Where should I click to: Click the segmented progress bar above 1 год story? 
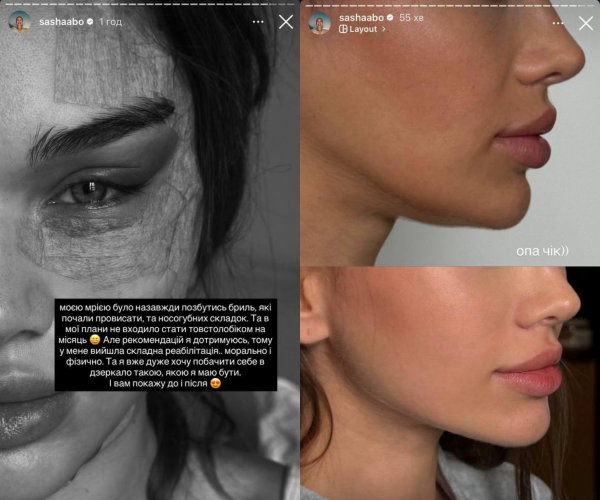[150, 4]
